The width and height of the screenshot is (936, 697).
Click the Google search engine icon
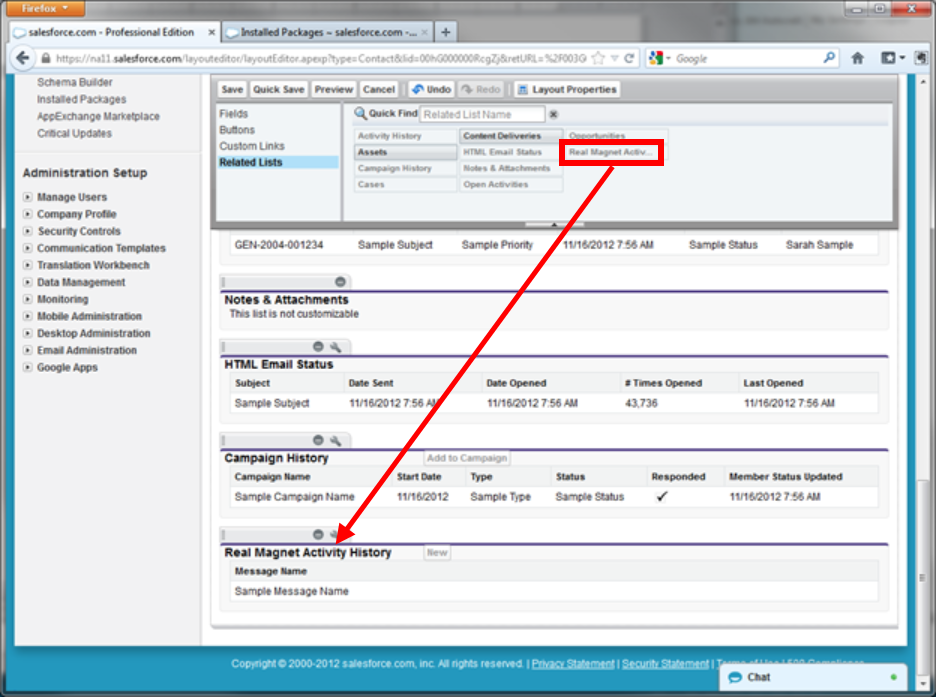pos(657,58)
